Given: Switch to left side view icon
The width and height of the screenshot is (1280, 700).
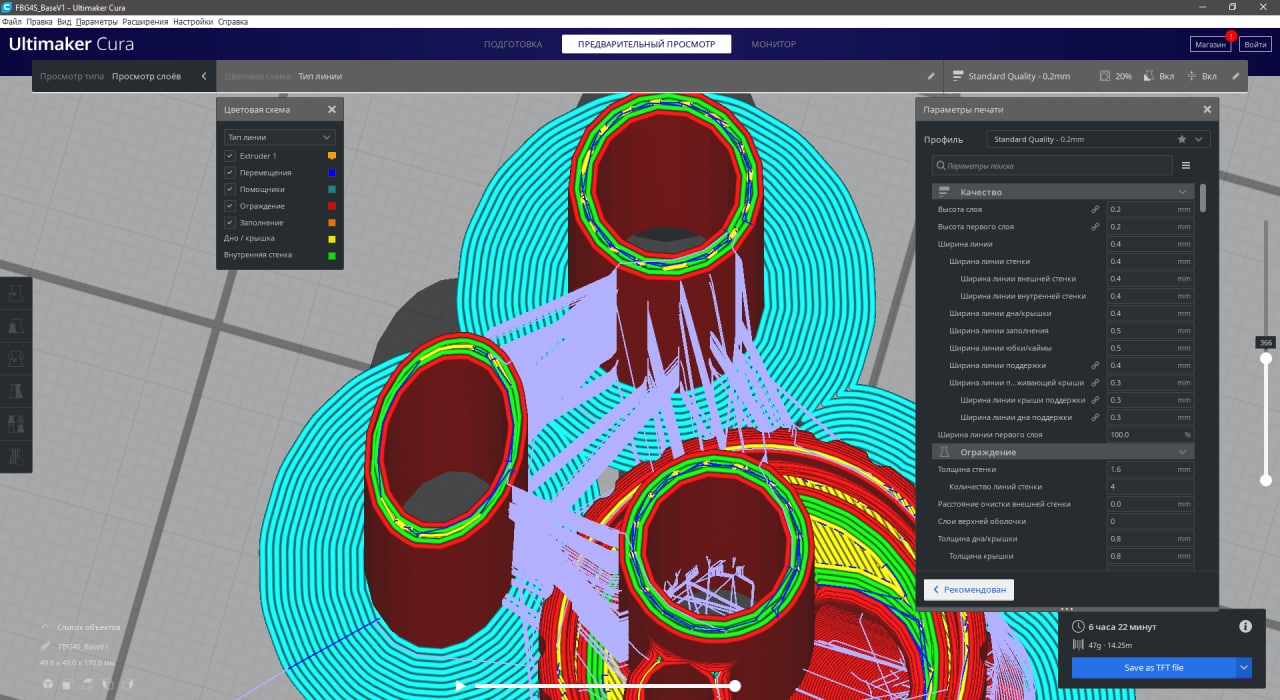Looking at the screenshot, I should click(108, 684).
